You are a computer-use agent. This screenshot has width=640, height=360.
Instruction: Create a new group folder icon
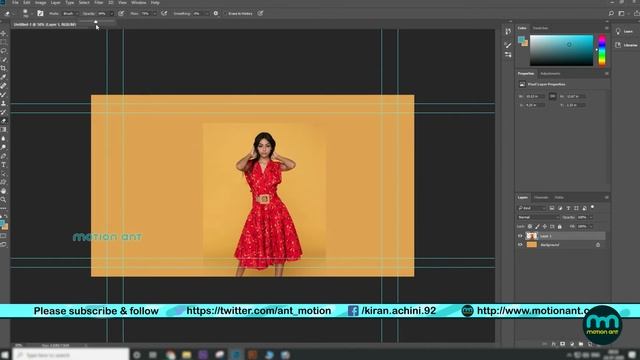pyautogui.click(x=581, y=344)
